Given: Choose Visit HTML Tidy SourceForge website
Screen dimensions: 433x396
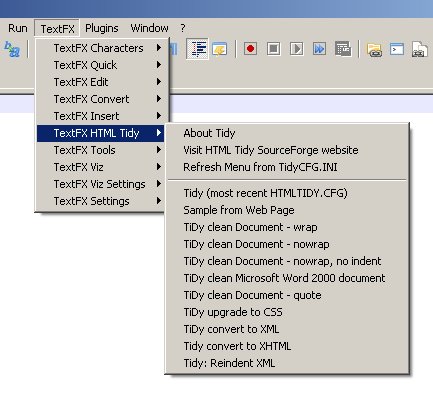Looking at the screenshot, I should 287,150.
